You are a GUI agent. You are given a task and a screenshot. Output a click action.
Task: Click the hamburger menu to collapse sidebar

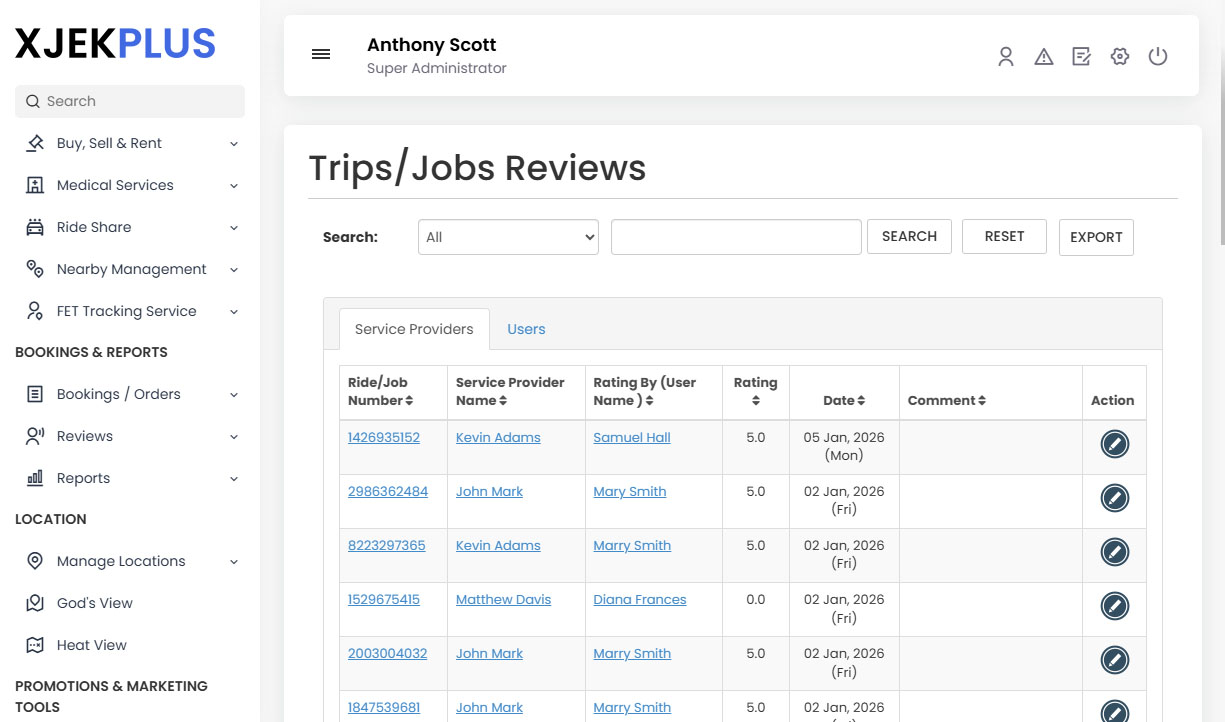tap(320, 54)
